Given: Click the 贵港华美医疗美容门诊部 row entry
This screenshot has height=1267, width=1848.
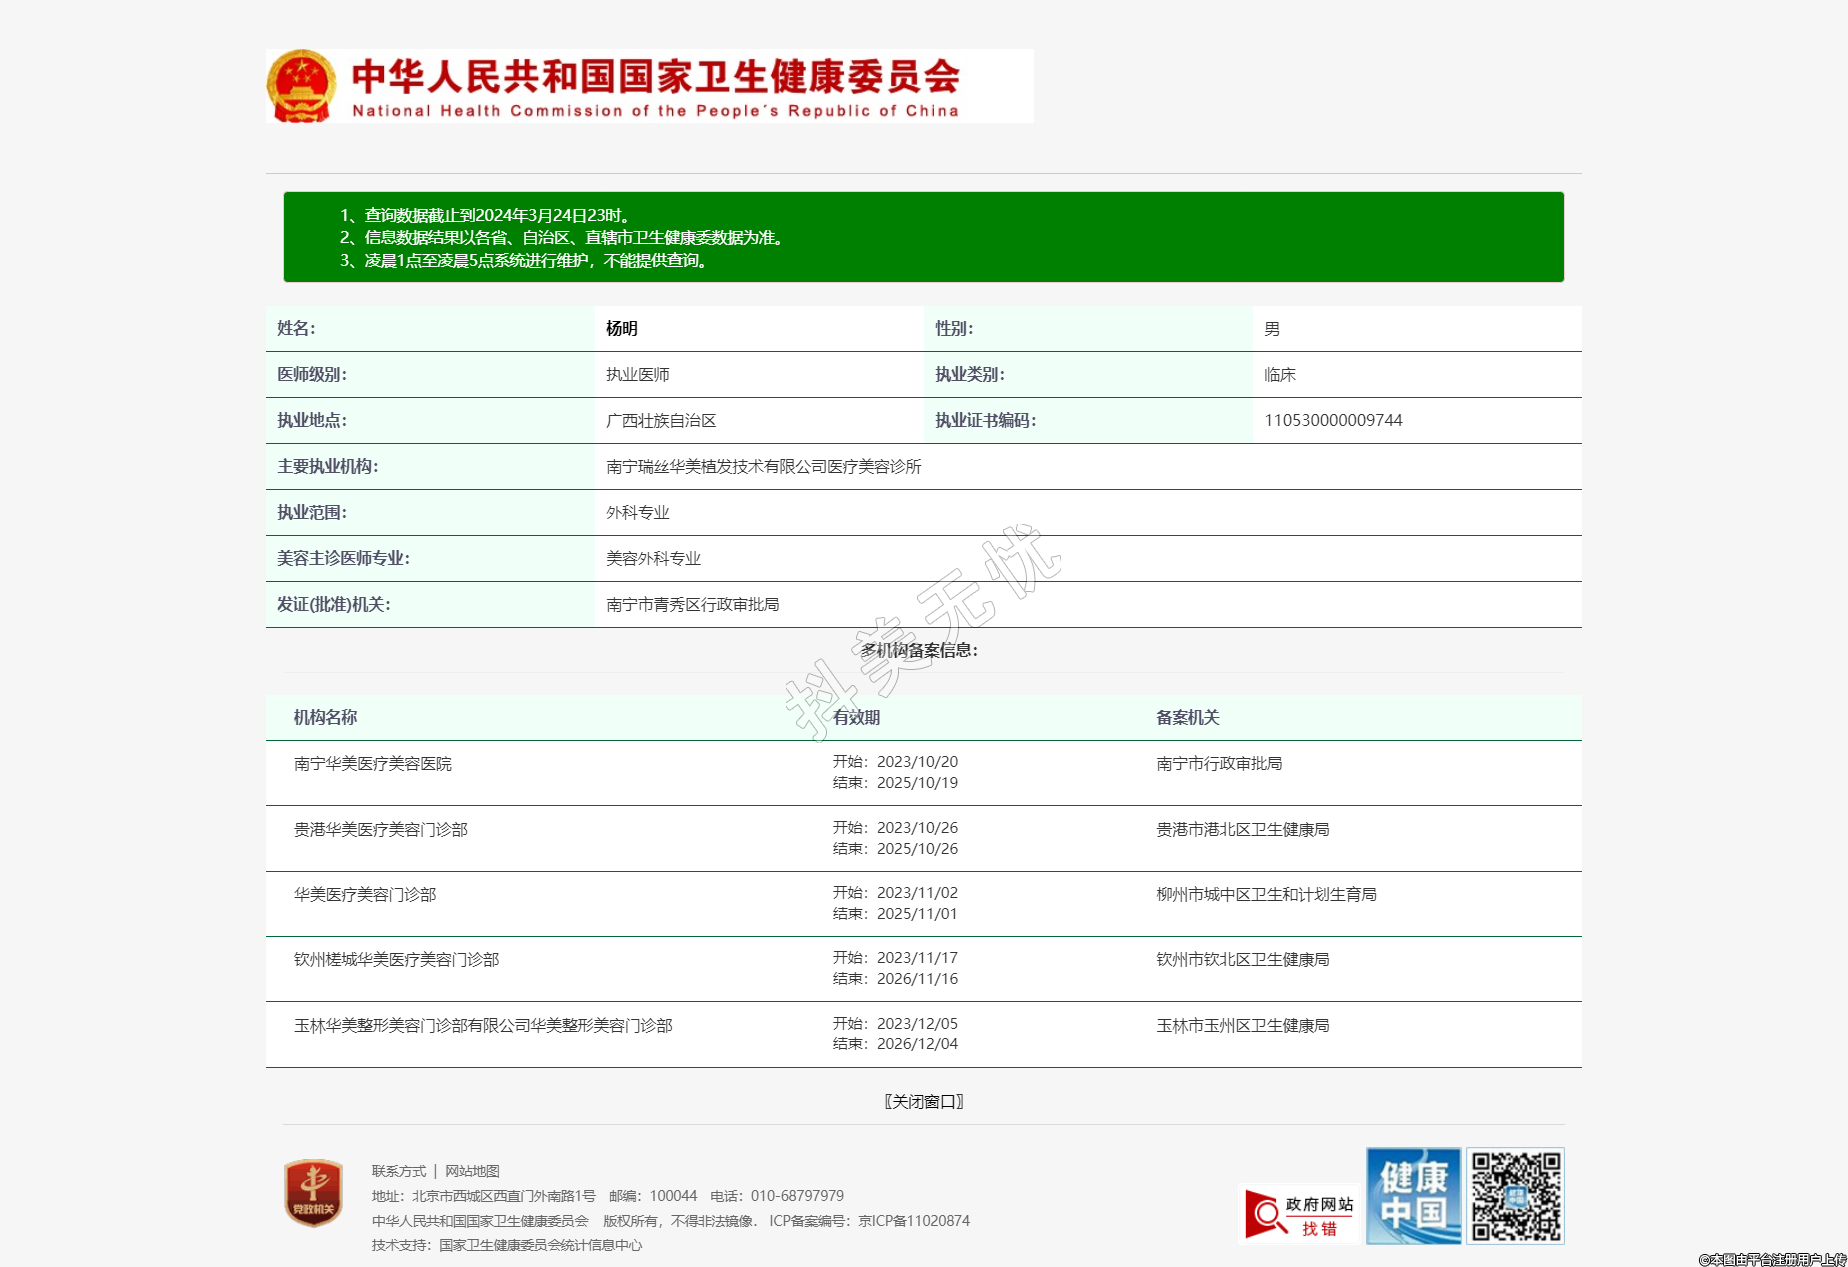Looking at the screenshot, I should coord(380,830).
